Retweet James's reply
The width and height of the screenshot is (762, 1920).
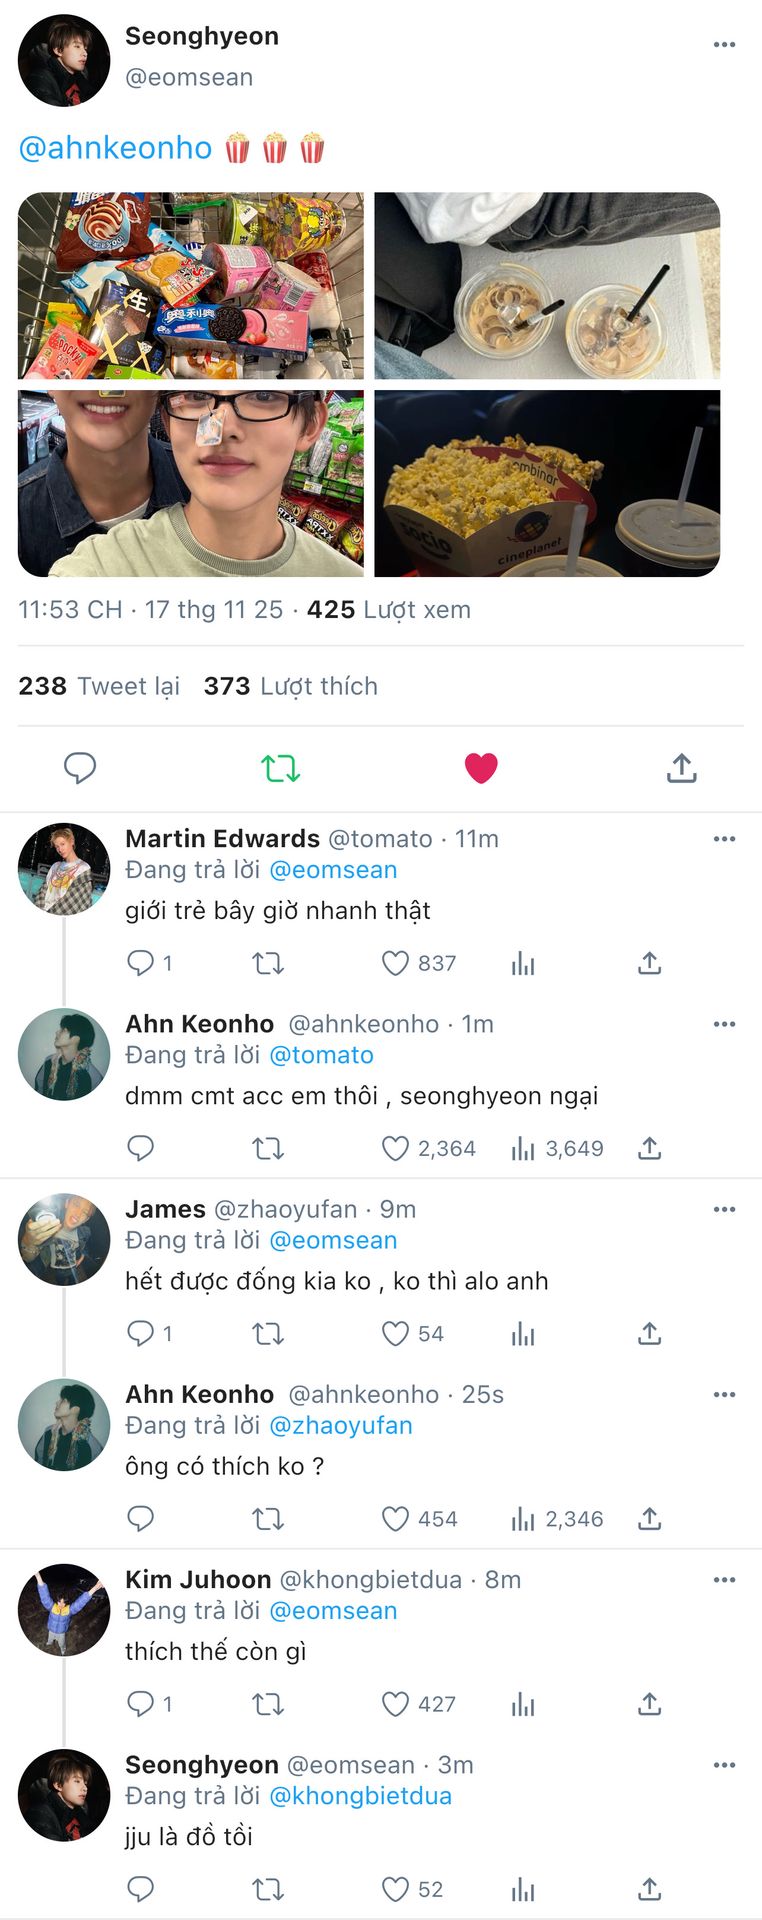coord(268,1333)
